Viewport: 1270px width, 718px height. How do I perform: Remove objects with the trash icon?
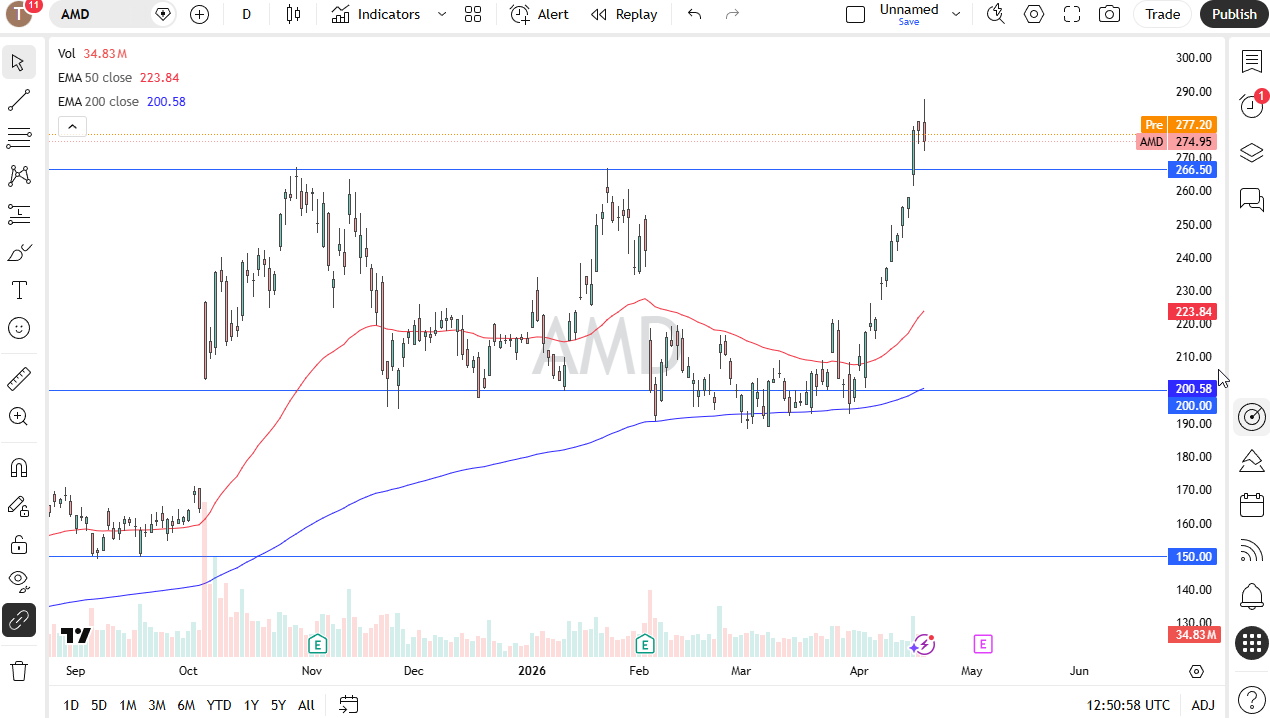point(18,670)
